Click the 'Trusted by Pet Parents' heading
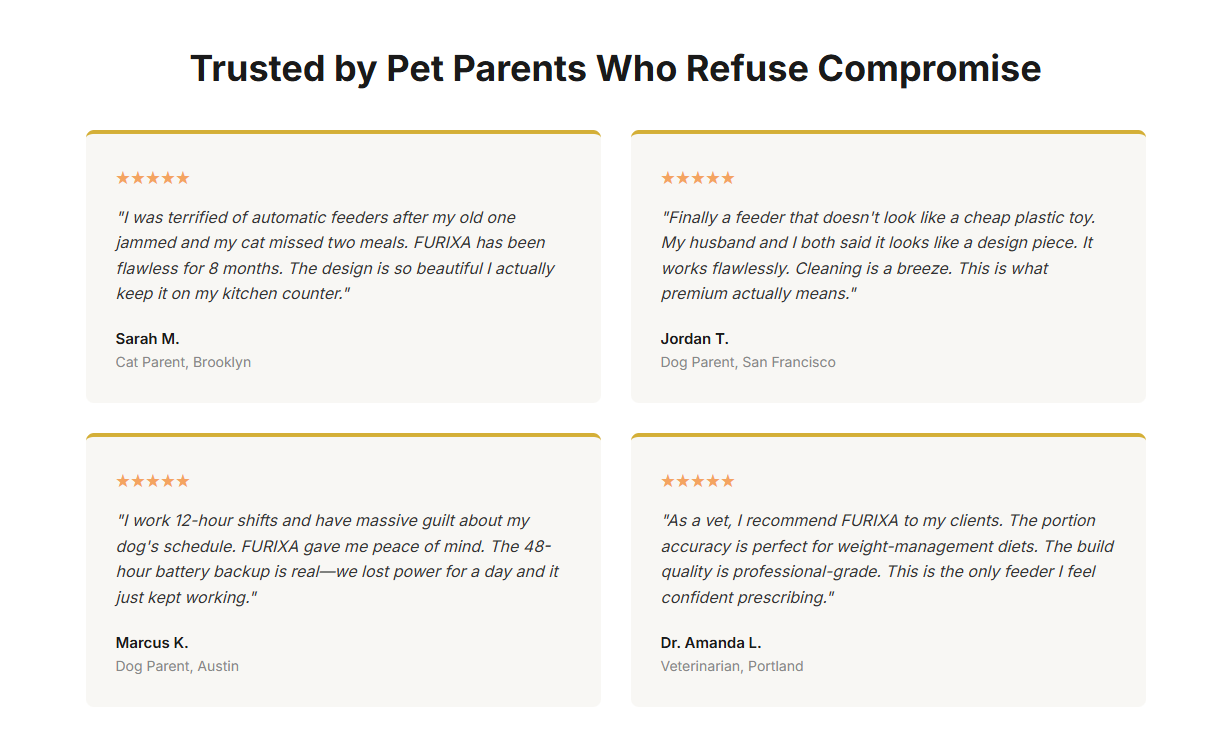Screen dimensions: 1211x753 click(615, 68)
